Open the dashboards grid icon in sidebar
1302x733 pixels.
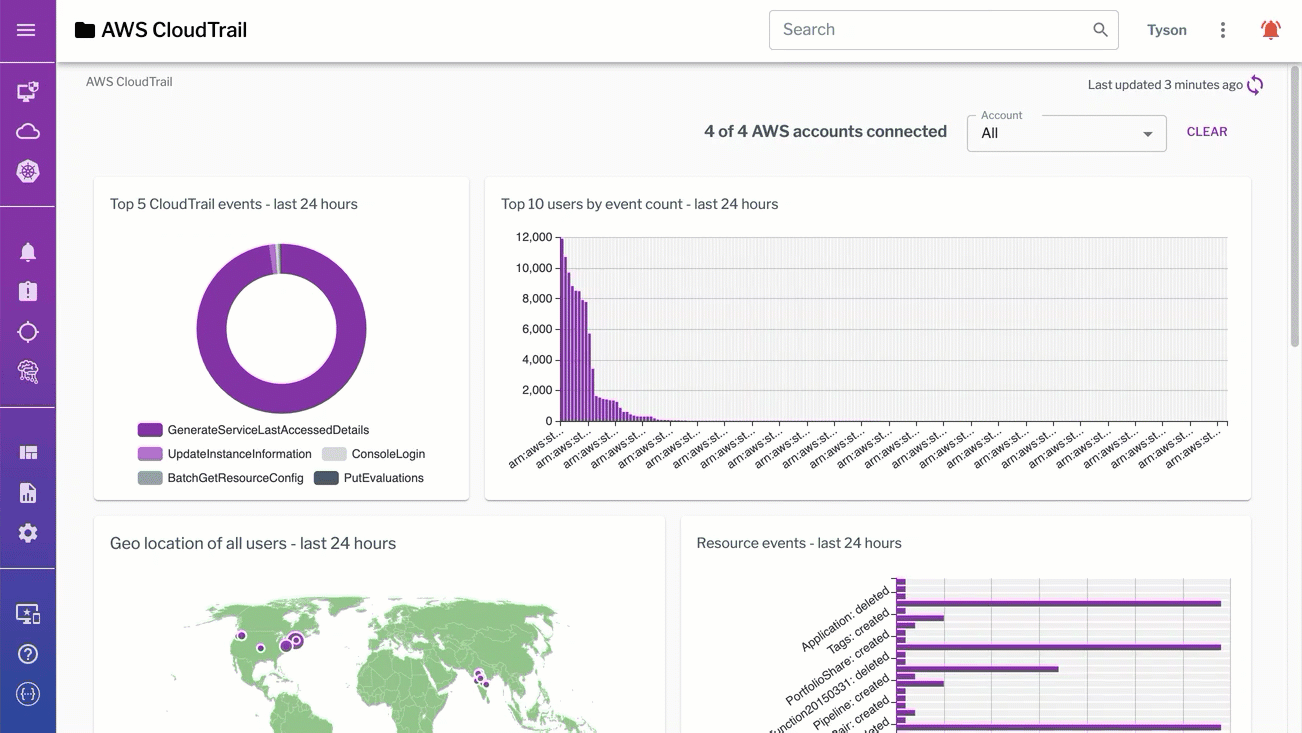[x=28, y=453]
